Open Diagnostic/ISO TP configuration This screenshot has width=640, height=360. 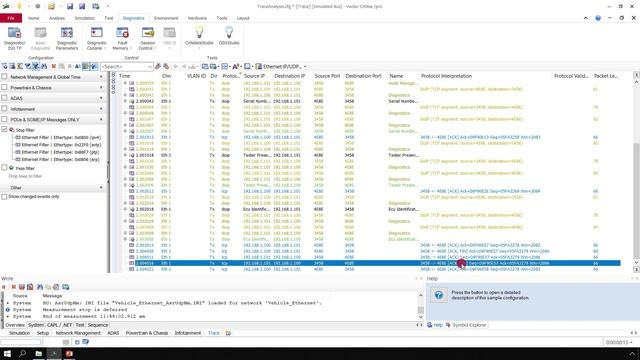14,38
